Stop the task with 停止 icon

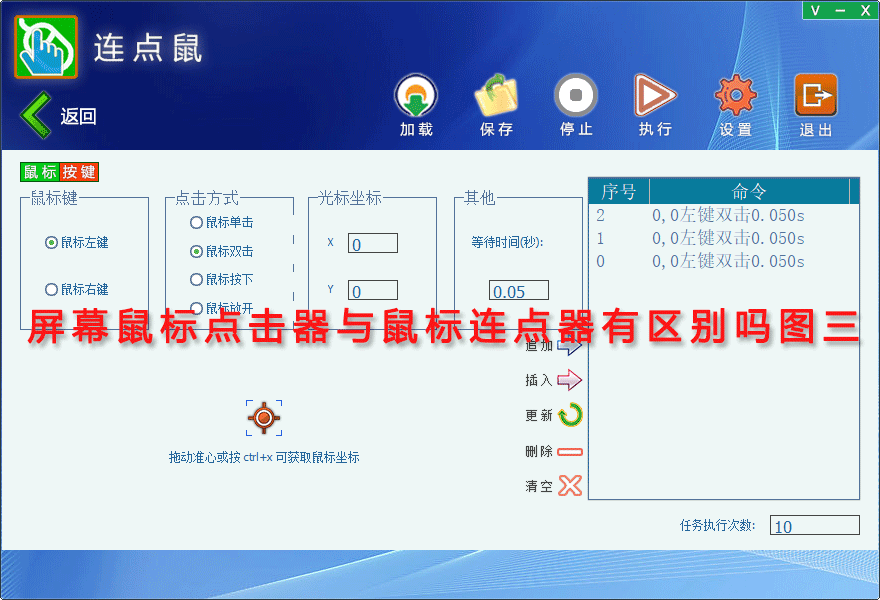(576, 95)
